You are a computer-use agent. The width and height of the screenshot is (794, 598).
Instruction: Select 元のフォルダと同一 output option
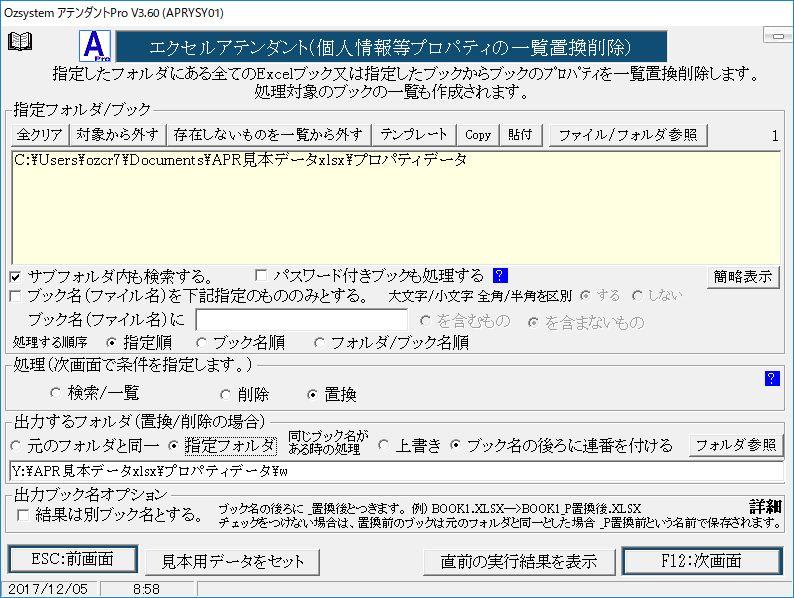pyautogui.click(x=16, y=446)
